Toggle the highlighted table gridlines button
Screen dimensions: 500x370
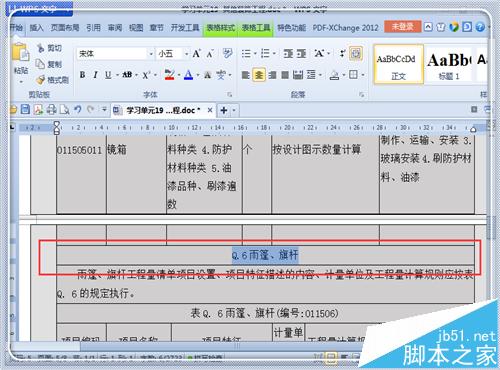click(x=356, y=54)
